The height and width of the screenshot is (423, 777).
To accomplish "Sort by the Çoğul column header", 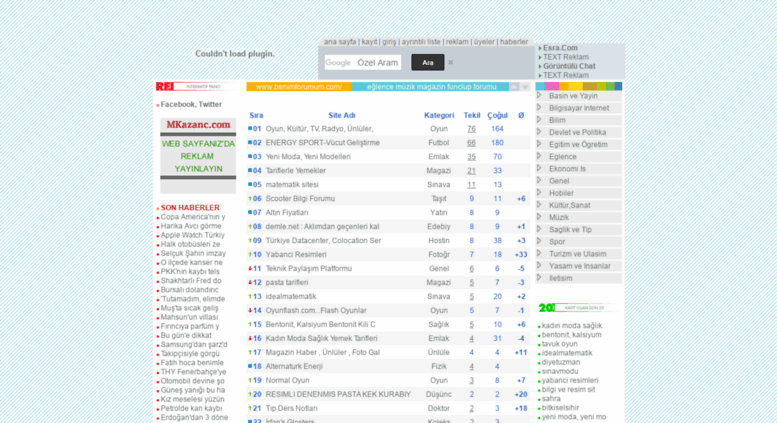I will coord(498,115).
